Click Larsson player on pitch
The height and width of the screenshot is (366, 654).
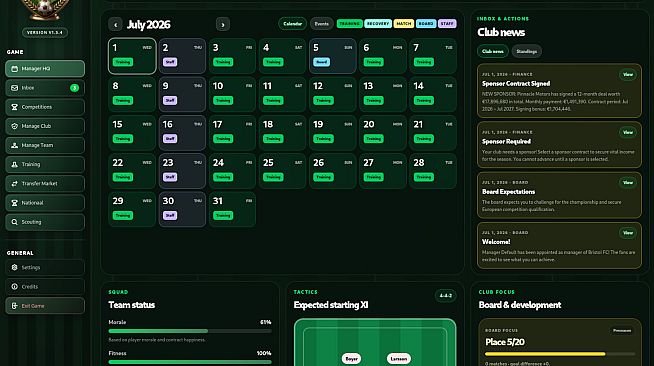pyautogui.click(x=399, y=358)
